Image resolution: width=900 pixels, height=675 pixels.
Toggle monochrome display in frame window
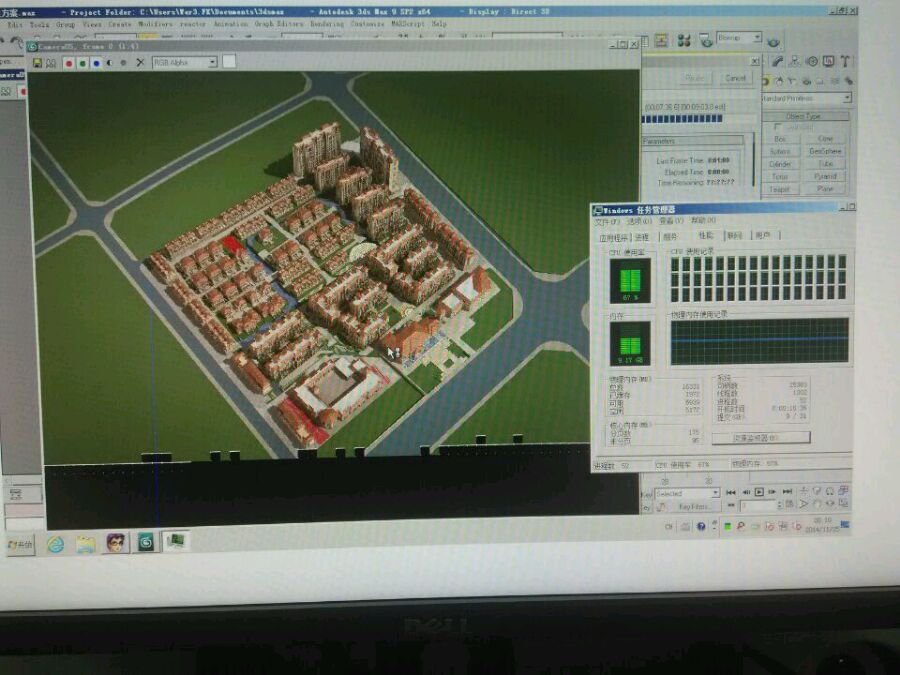123,63
